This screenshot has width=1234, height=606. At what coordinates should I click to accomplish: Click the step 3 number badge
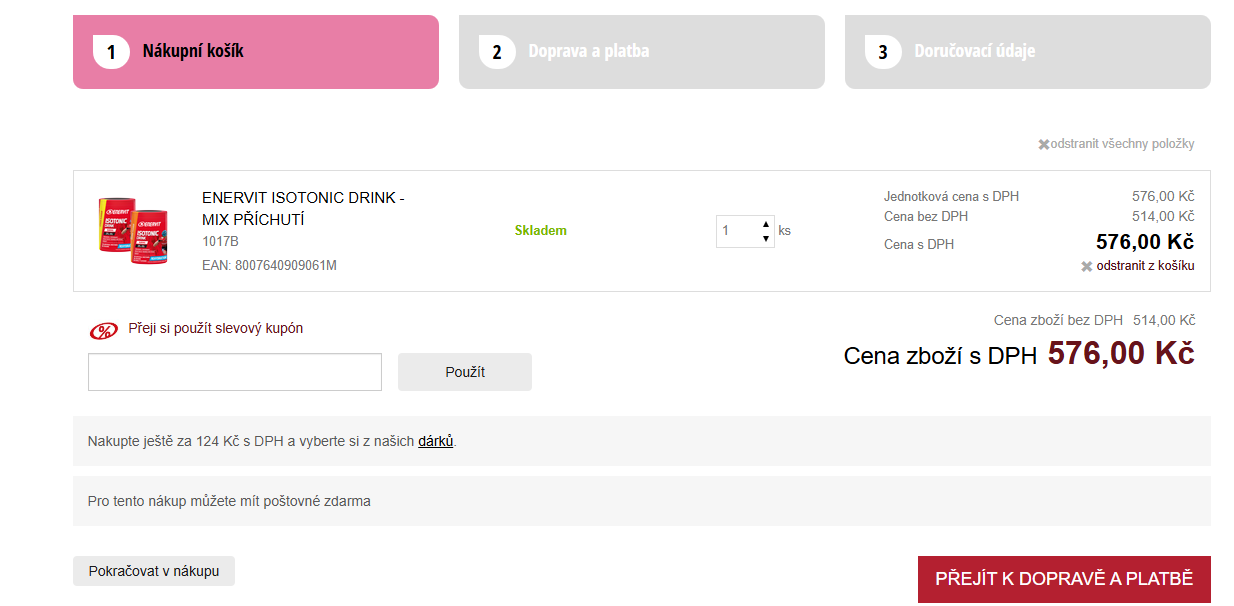pos(883,52)
